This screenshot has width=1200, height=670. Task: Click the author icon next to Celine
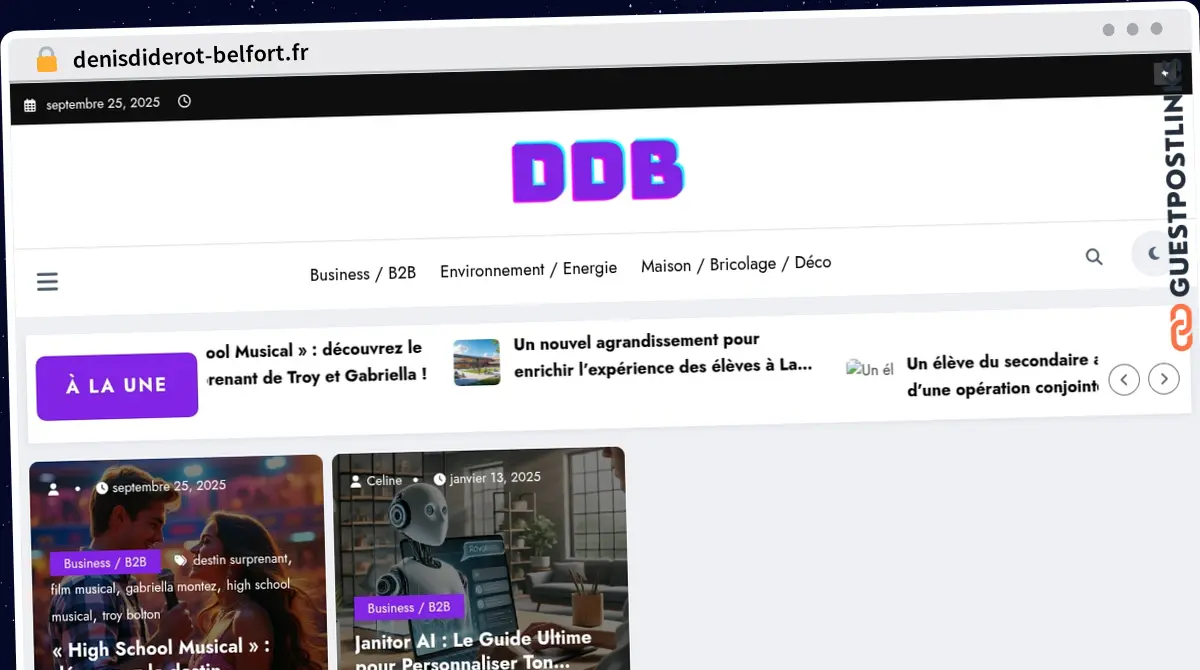point(356,482)
